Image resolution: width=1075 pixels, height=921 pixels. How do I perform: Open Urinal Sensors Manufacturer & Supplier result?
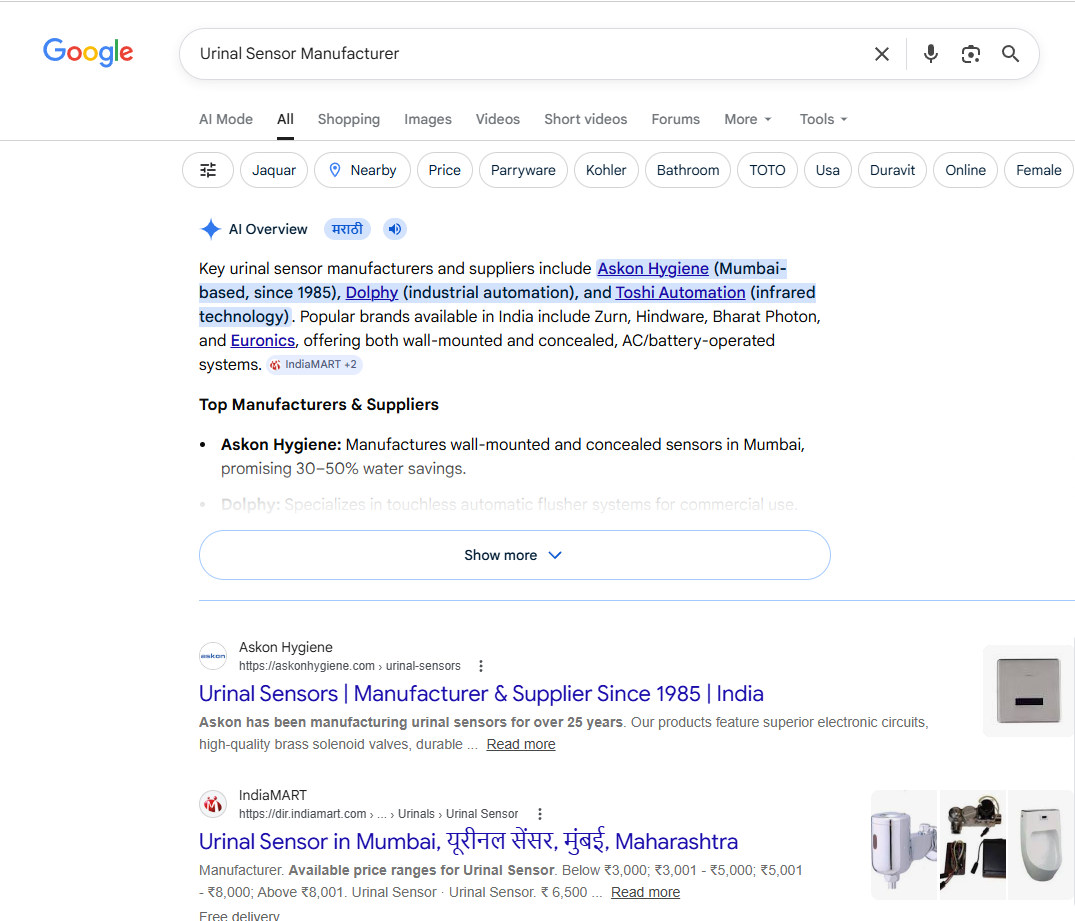(481, 694)
